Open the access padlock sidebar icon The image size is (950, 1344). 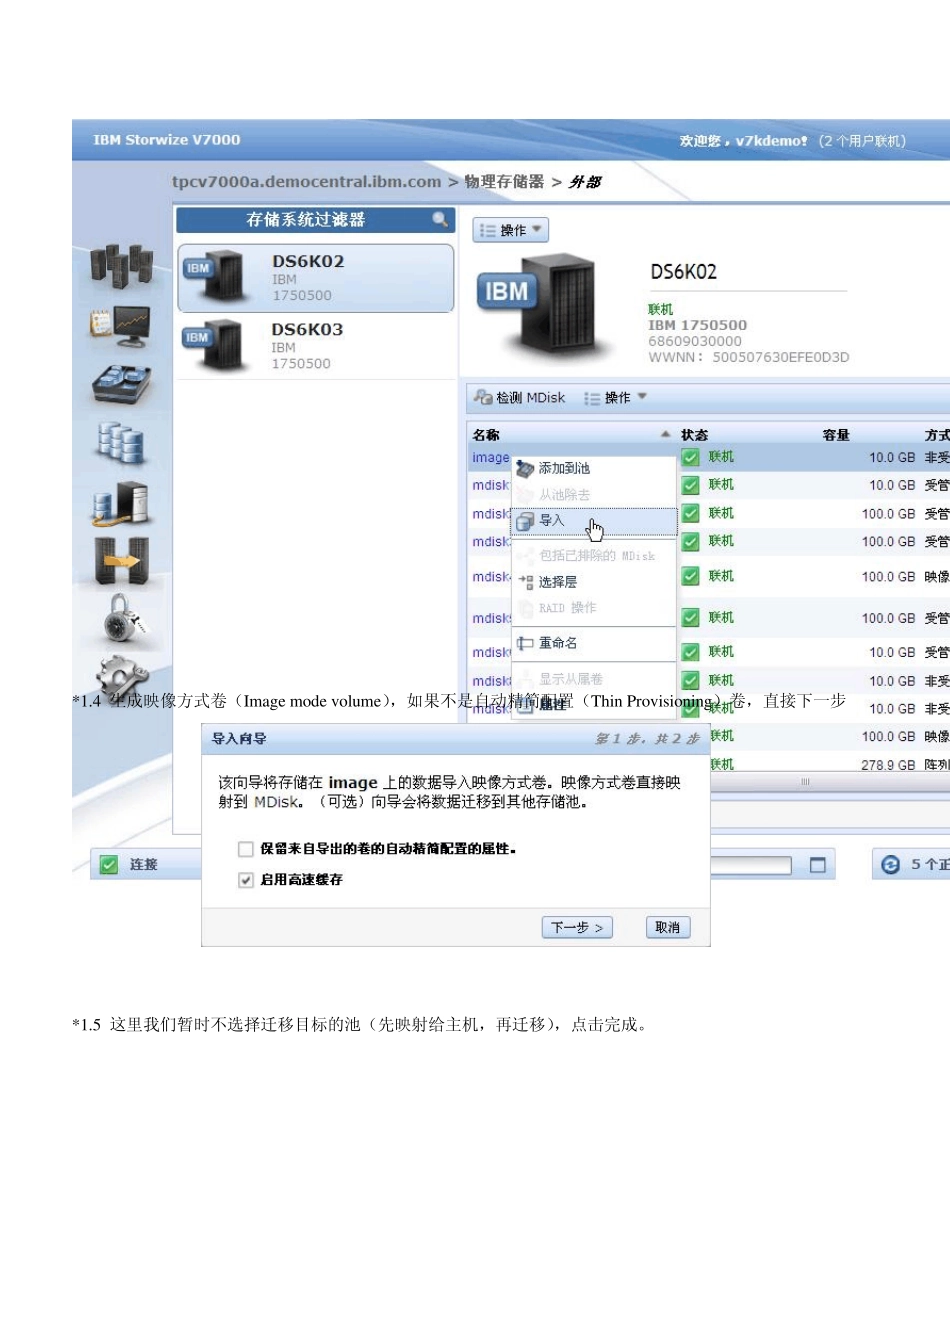[124, 619]
